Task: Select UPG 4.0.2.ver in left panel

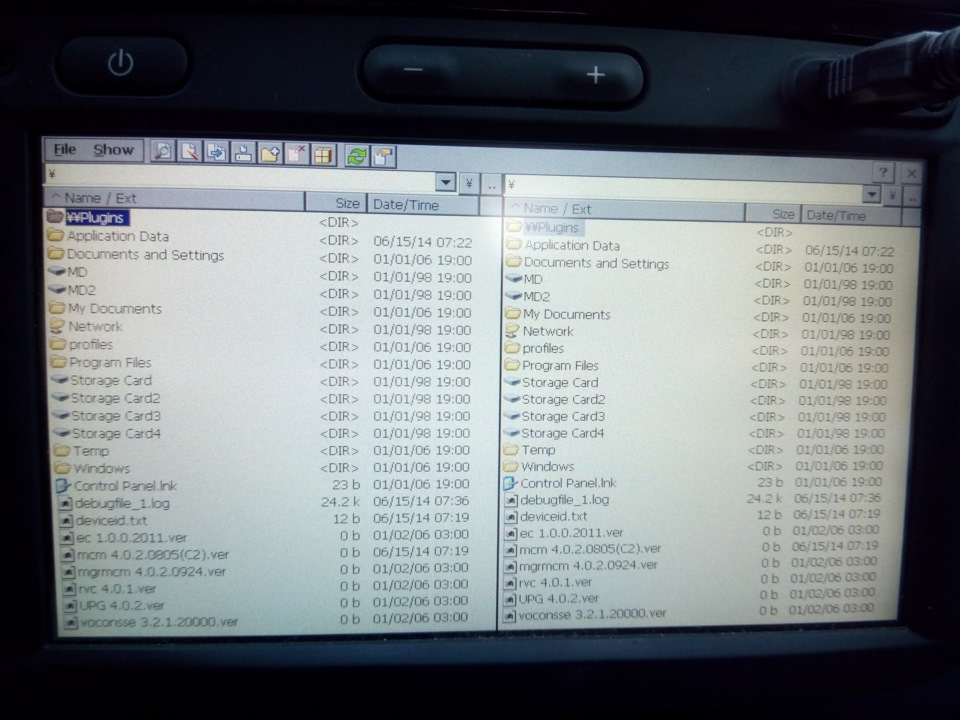Action: (x=122, y=606)
